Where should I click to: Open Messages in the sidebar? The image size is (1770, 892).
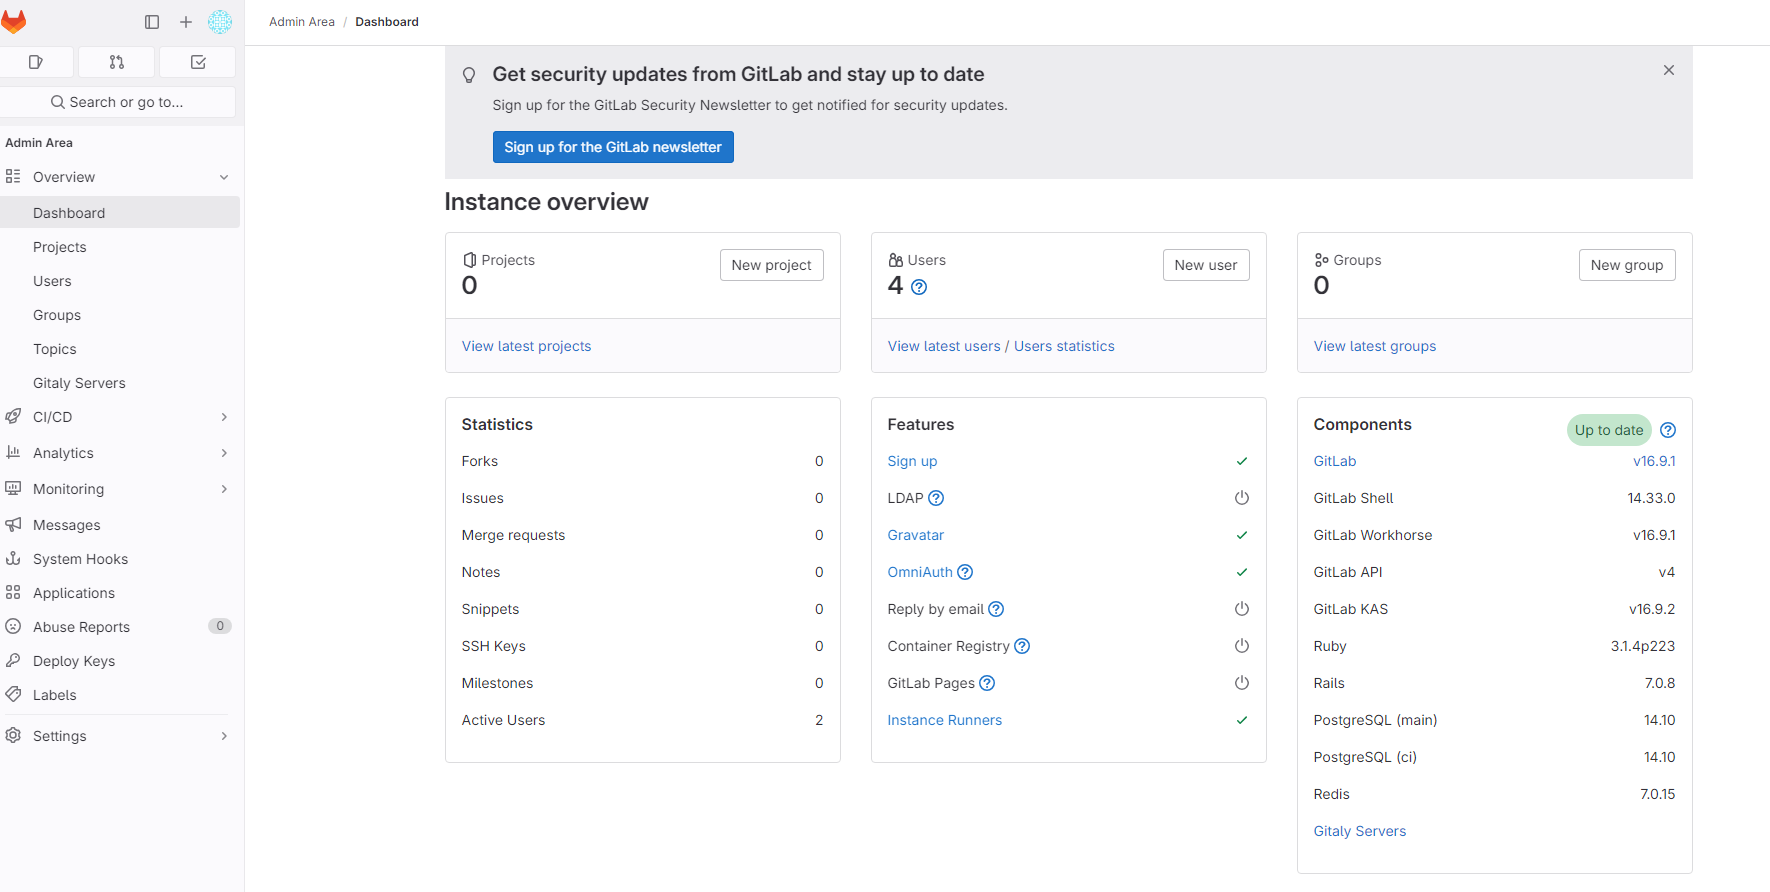pos(120,525)
